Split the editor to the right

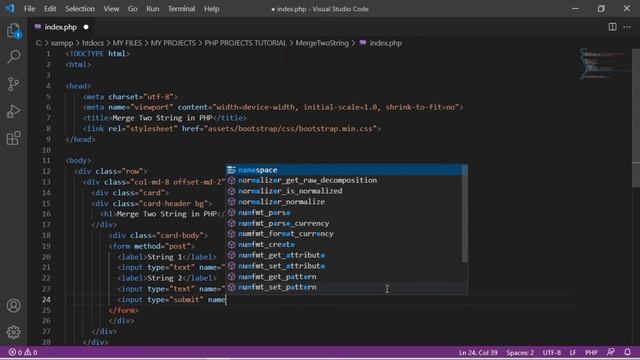[x=612, y=27]
